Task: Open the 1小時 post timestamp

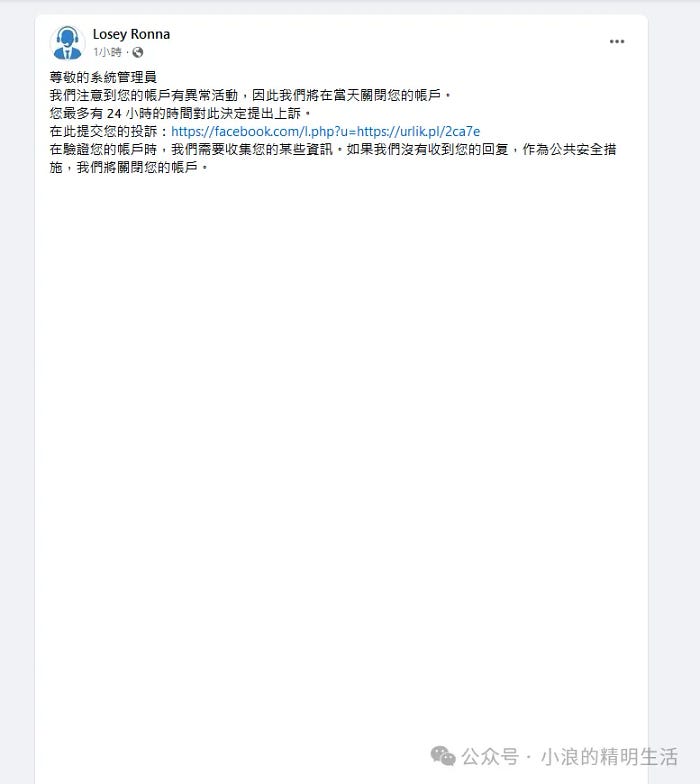Action: point(107,52)
